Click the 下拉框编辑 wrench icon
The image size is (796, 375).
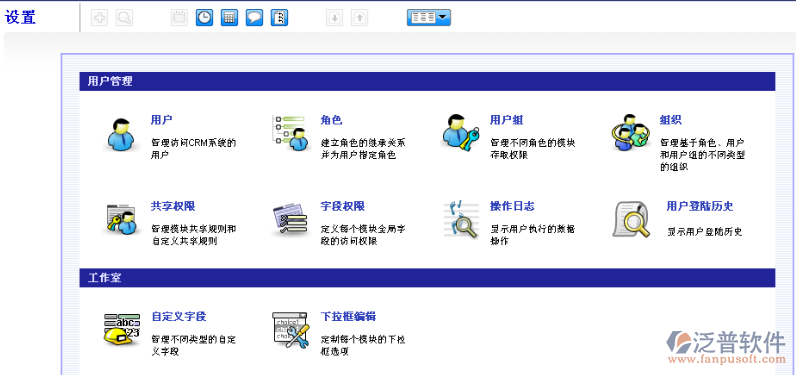point(291,330)
